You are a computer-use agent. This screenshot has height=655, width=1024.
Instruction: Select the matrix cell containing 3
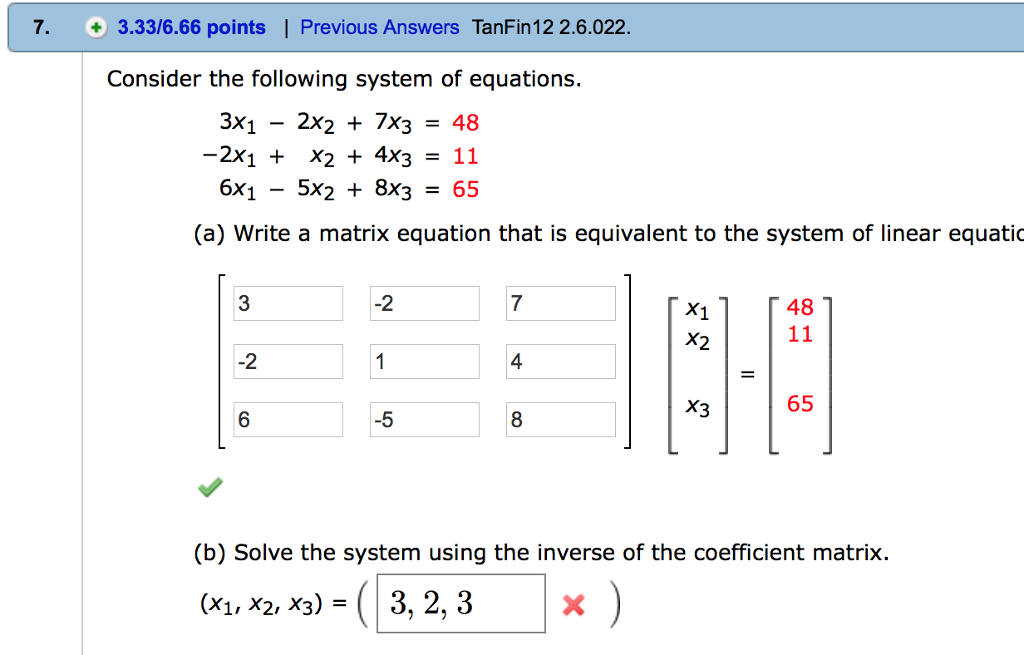coord(288,303)
